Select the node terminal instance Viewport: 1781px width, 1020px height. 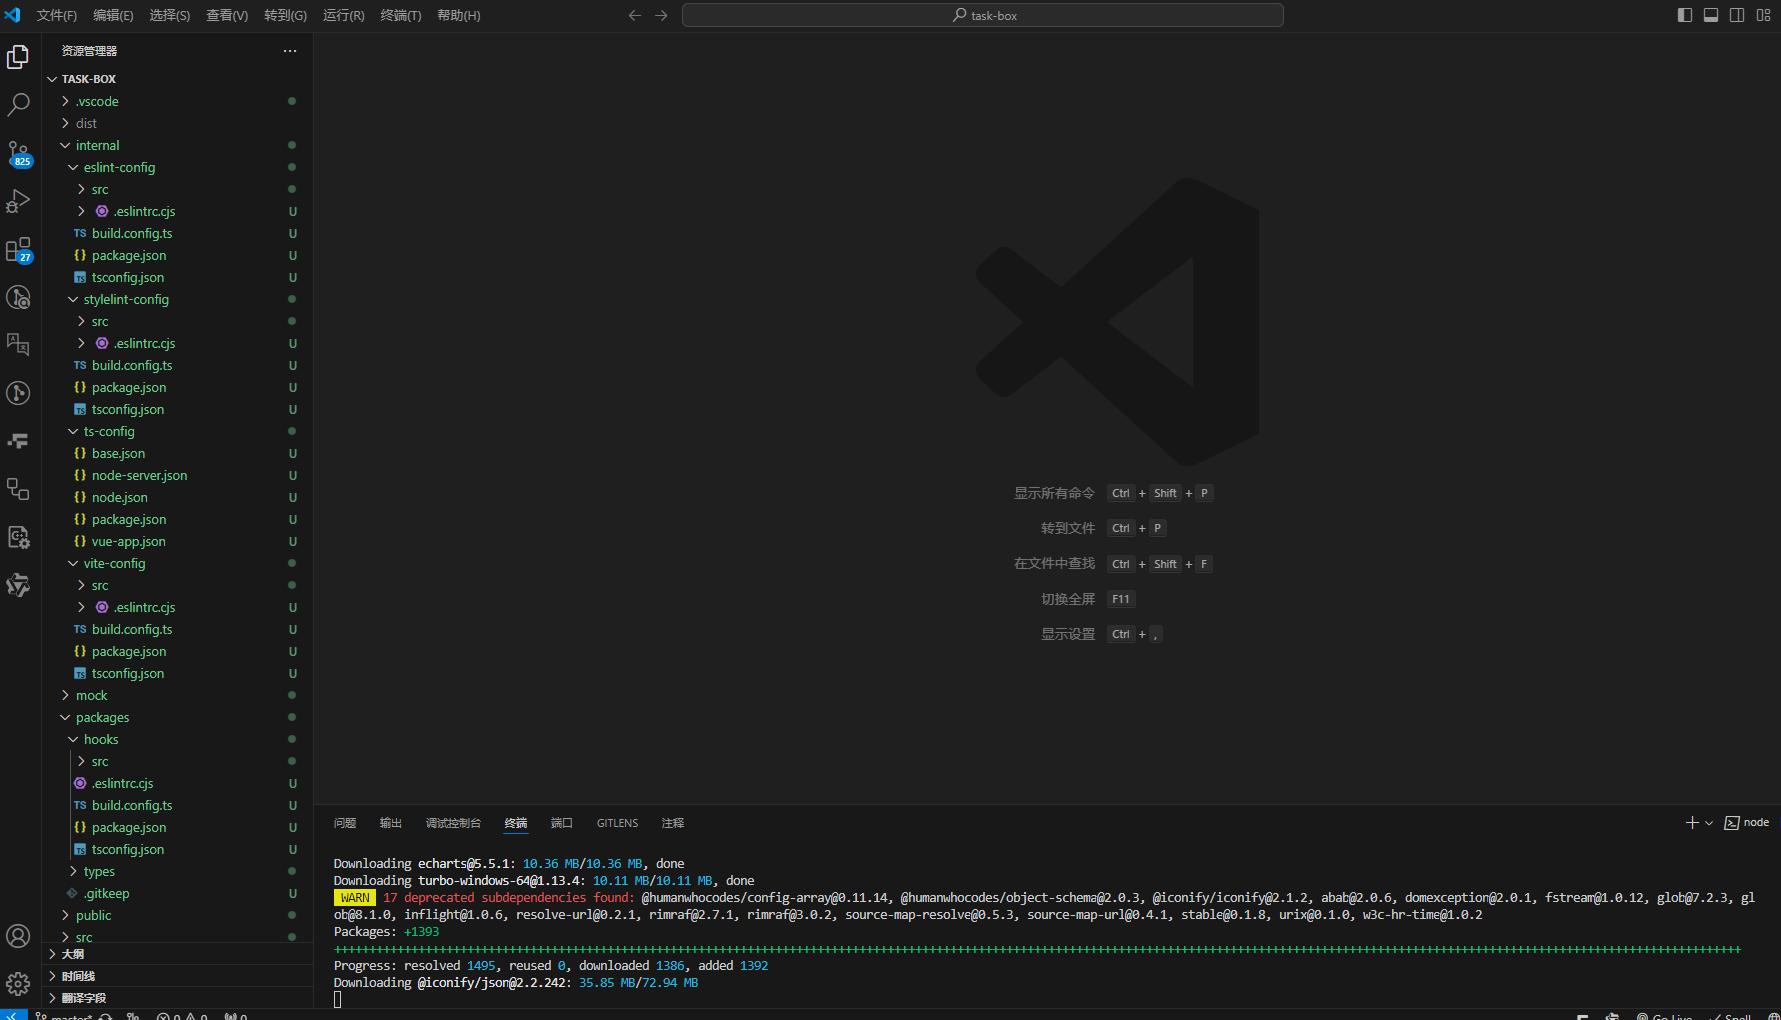[x=1747, y=823]
